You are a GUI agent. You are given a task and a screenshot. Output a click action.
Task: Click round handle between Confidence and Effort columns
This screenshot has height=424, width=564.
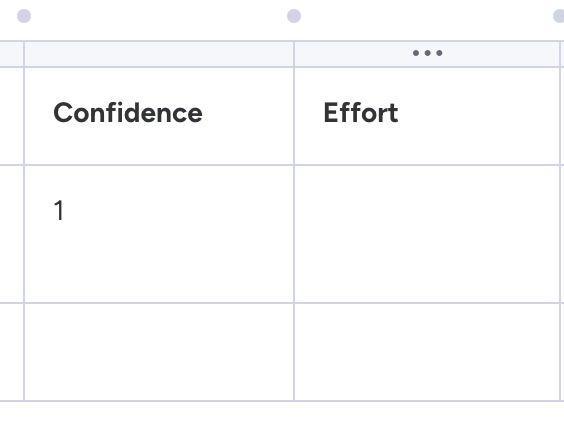click(x=294, y=16)
